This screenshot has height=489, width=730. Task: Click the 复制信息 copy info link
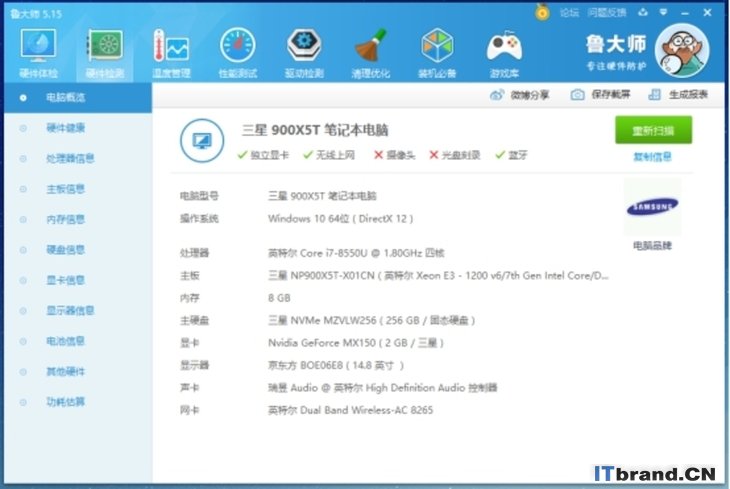(652, 157)
